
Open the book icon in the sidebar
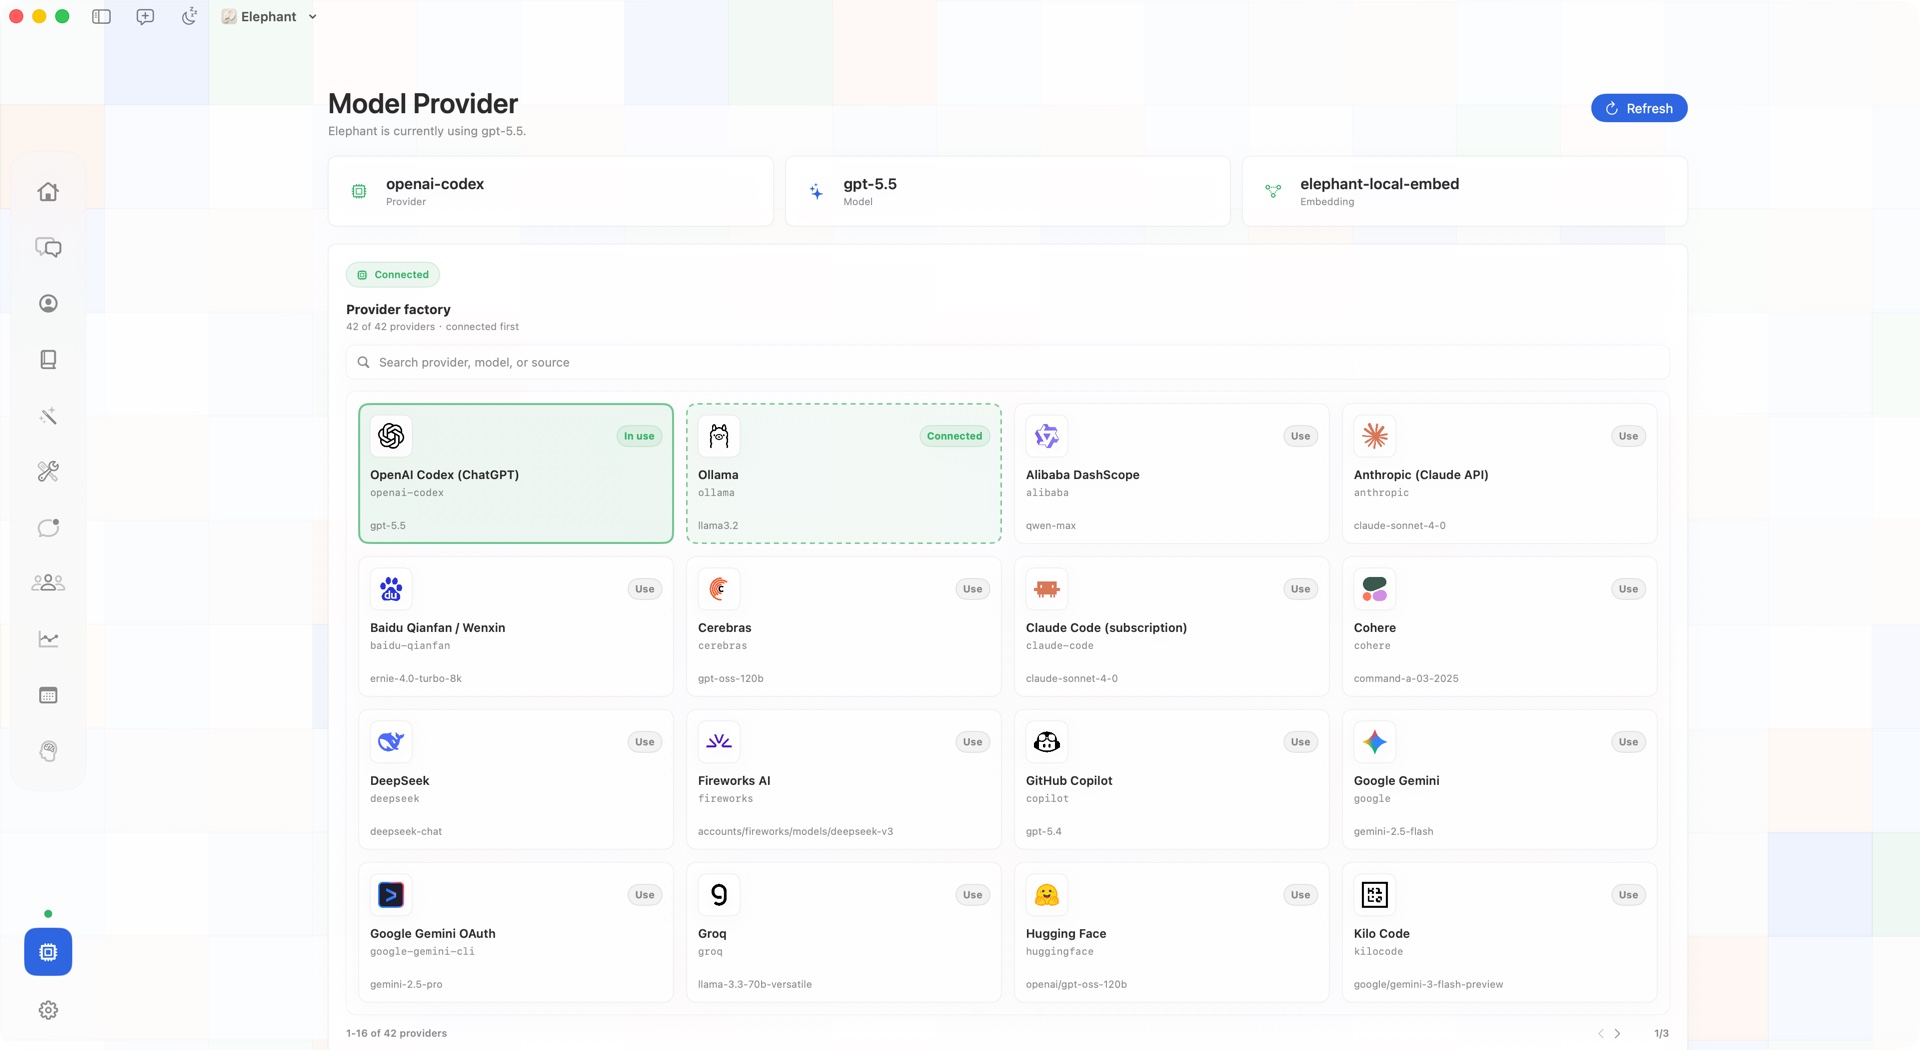48,360
